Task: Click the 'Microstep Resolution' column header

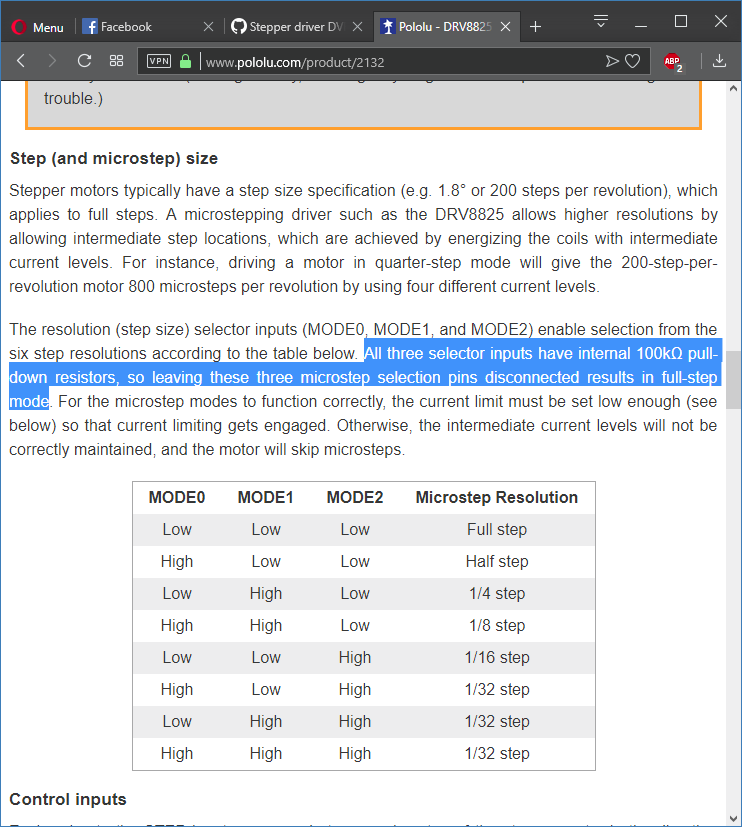Action: [x=497, y=497]
